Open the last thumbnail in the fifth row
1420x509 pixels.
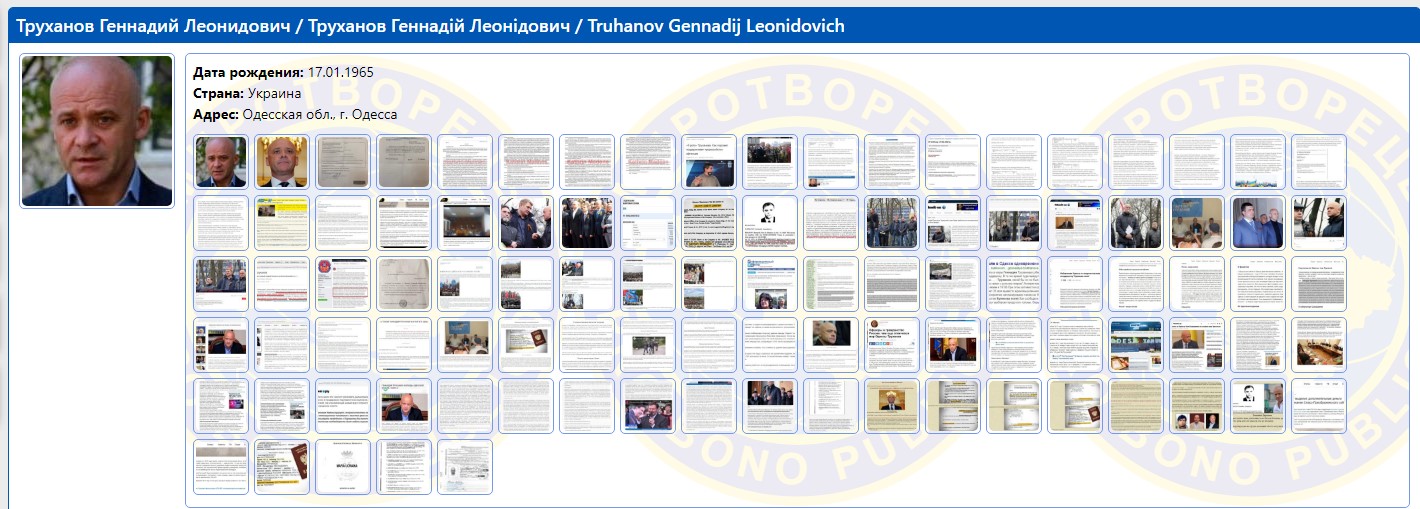click(1318, 406)
